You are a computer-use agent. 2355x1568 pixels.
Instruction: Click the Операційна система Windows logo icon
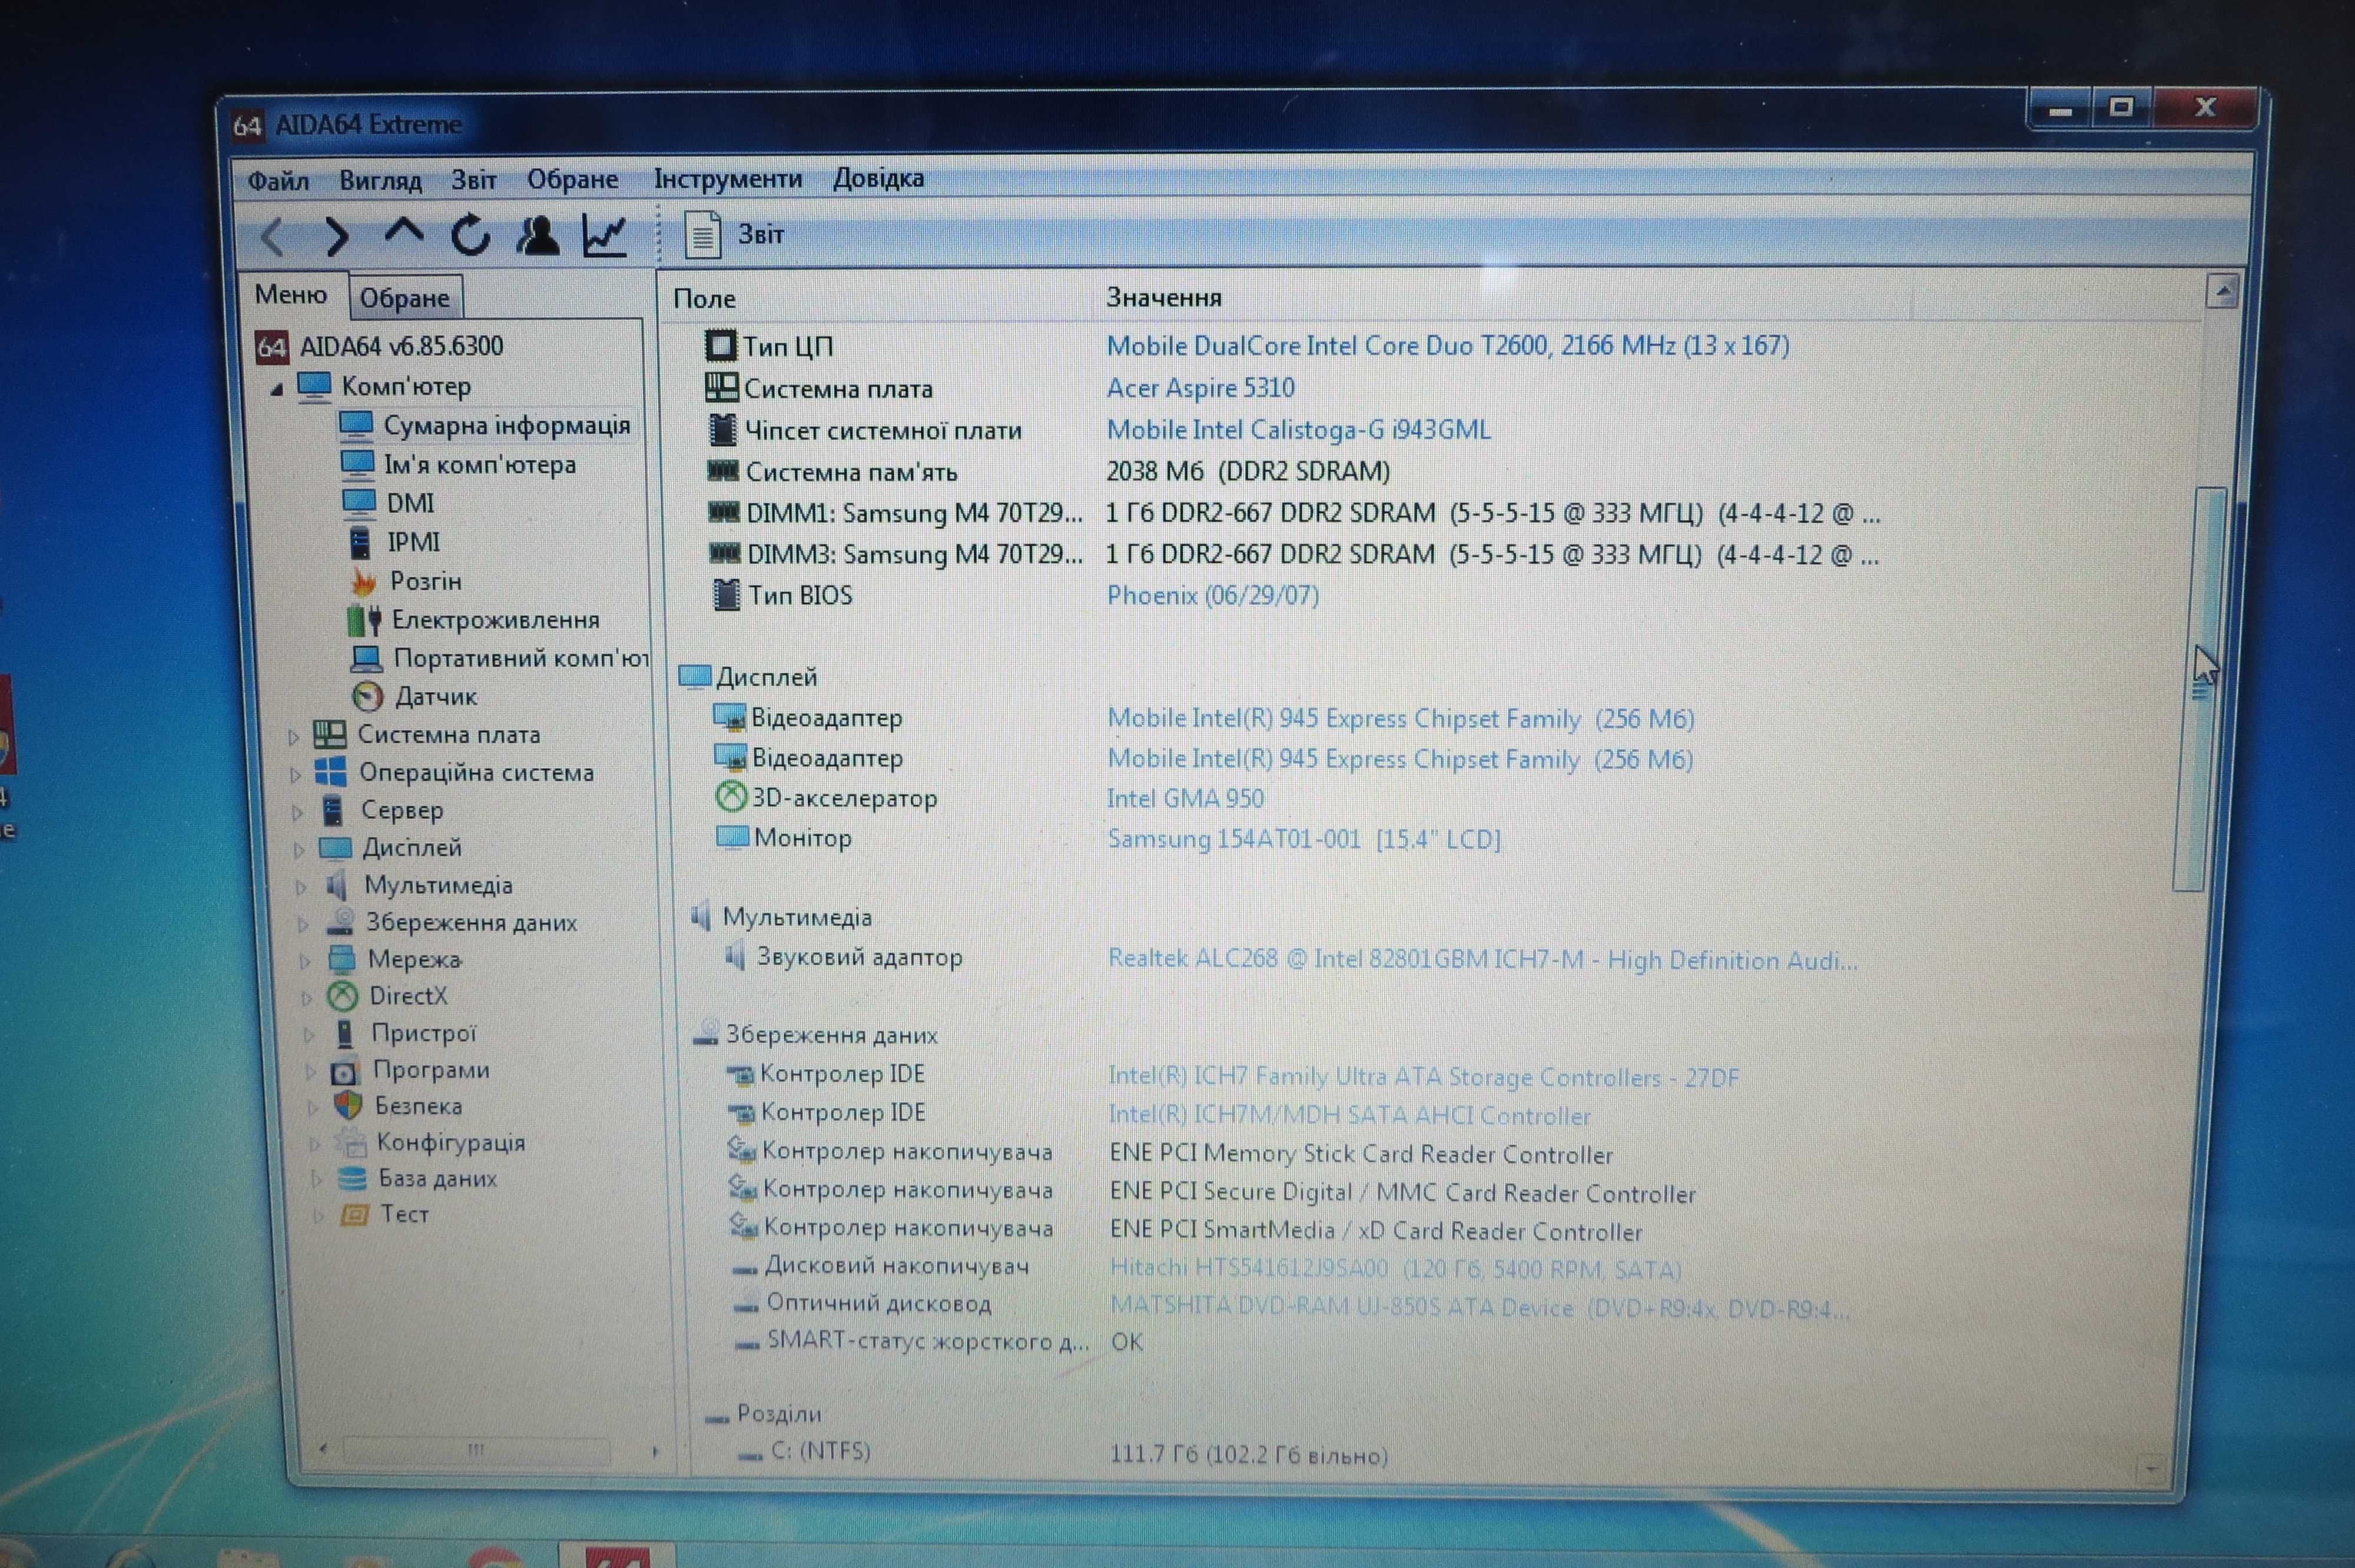point(330,772)
